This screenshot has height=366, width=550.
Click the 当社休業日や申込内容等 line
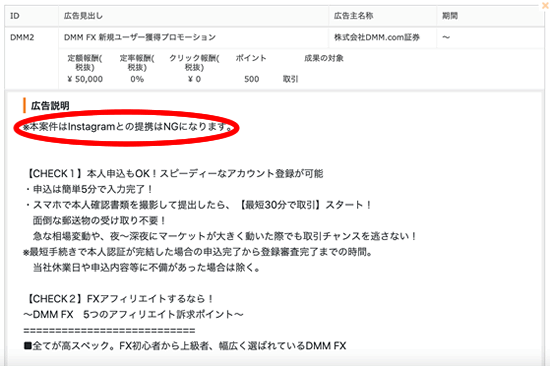click(x=147, y=268)
